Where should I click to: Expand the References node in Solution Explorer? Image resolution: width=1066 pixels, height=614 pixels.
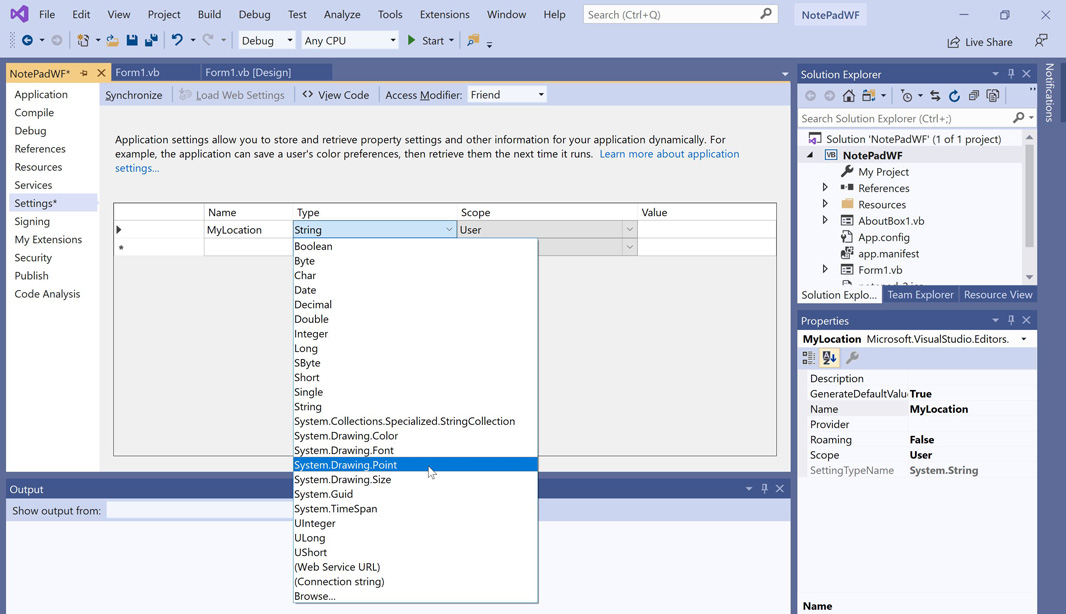(825, 188)
